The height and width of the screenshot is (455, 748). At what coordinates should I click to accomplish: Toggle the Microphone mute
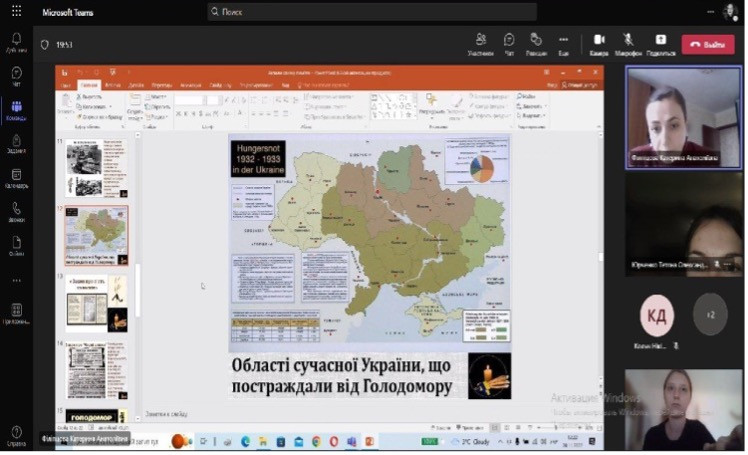629,43
